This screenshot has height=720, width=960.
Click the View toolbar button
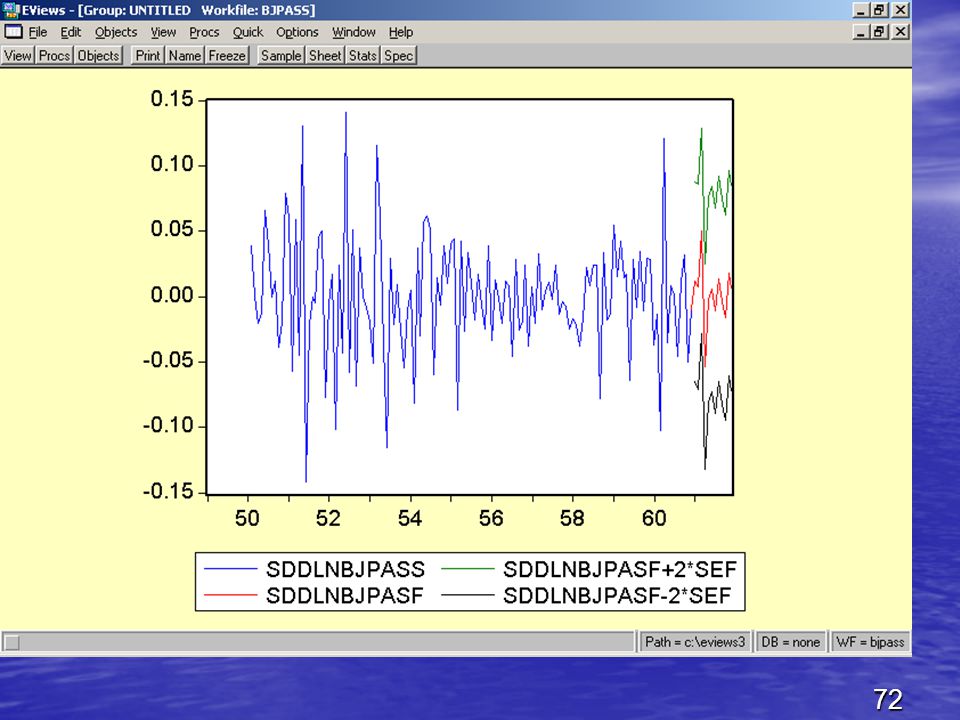pyautogui.click(x=18, y=56)
